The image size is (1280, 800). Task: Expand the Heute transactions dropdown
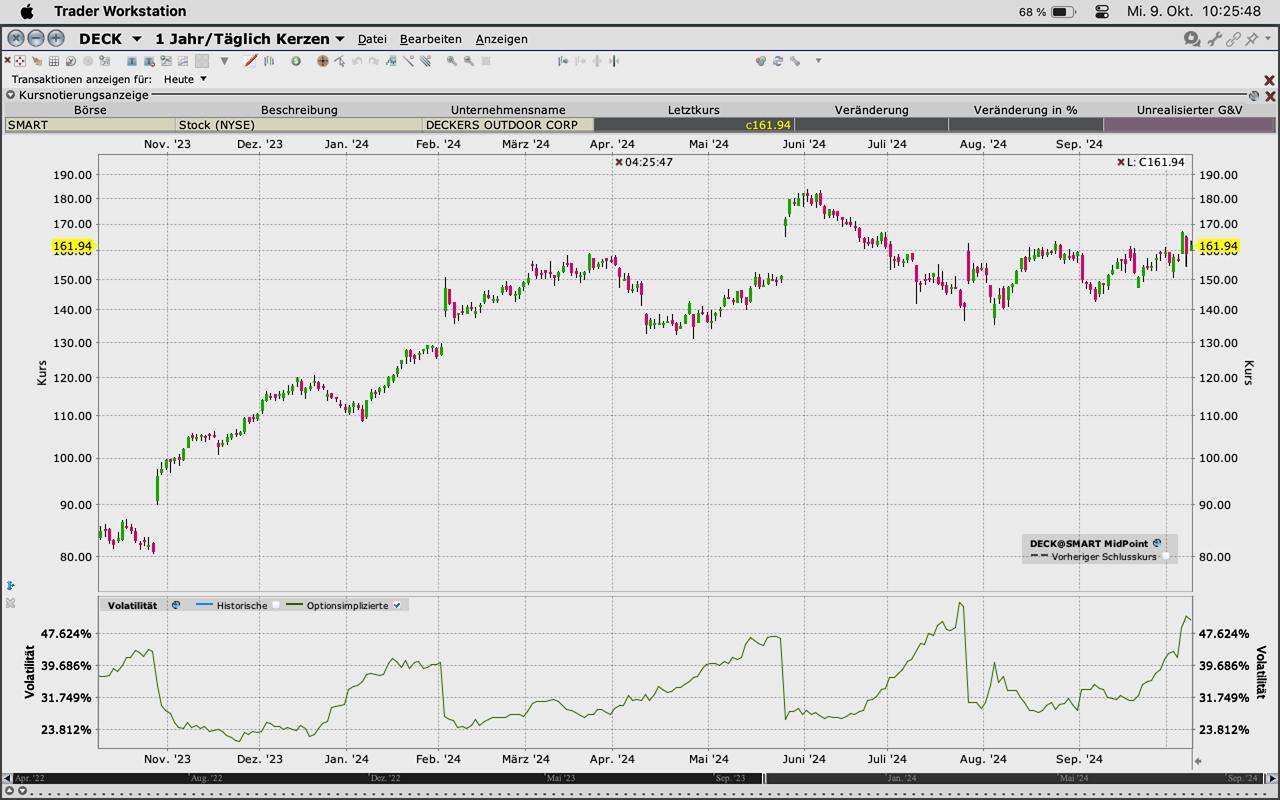[203, 79]
